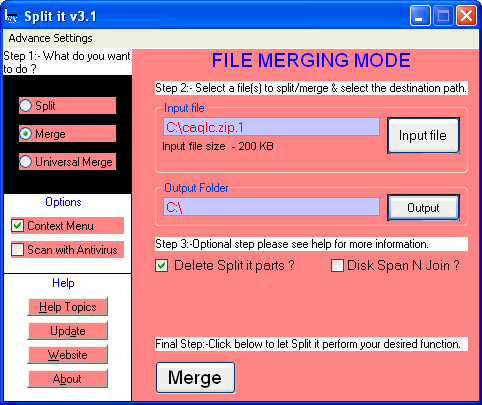The width and height of the screenshot is (482, 405).
Task: Open Help Topics
Action: 68,307
